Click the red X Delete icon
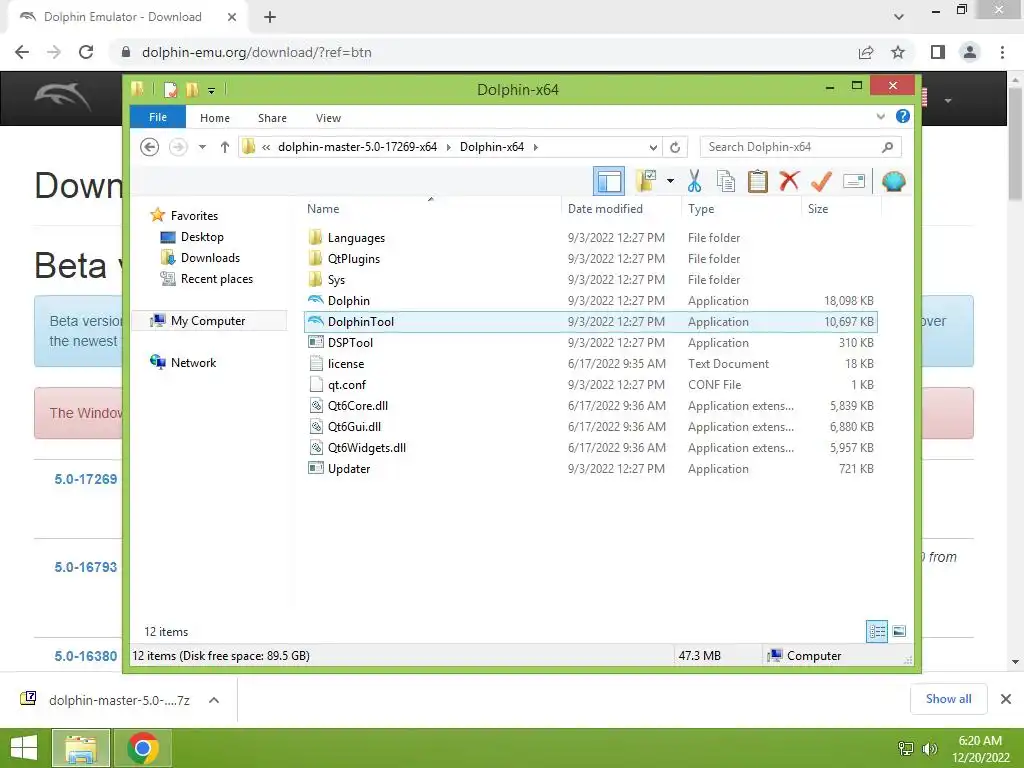The width and height of the screenshot is (1024, 768). pos(789,181)
